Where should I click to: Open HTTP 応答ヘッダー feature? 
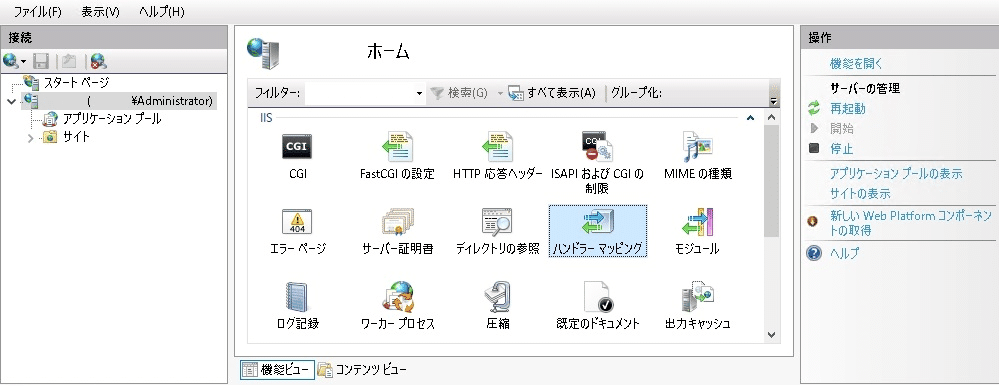[x=498, y=157]
